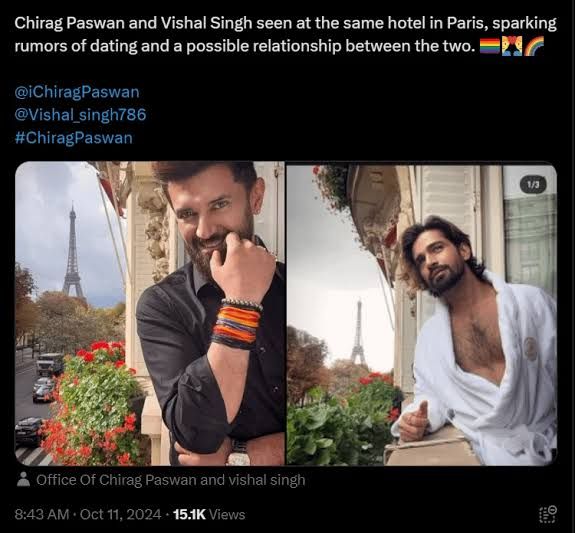575x533 pixels.
Task: Click the tagged-people person icon
Action: 23,479
